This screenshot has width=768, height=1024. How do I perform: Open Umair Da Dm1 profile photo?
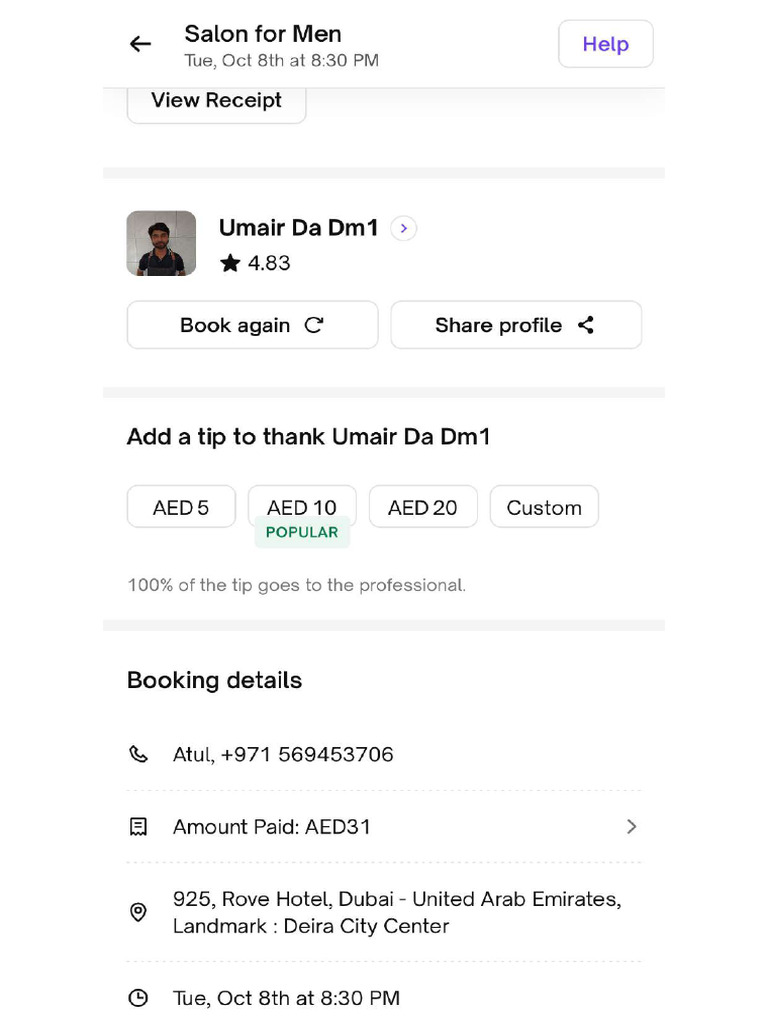coord(161,243)
